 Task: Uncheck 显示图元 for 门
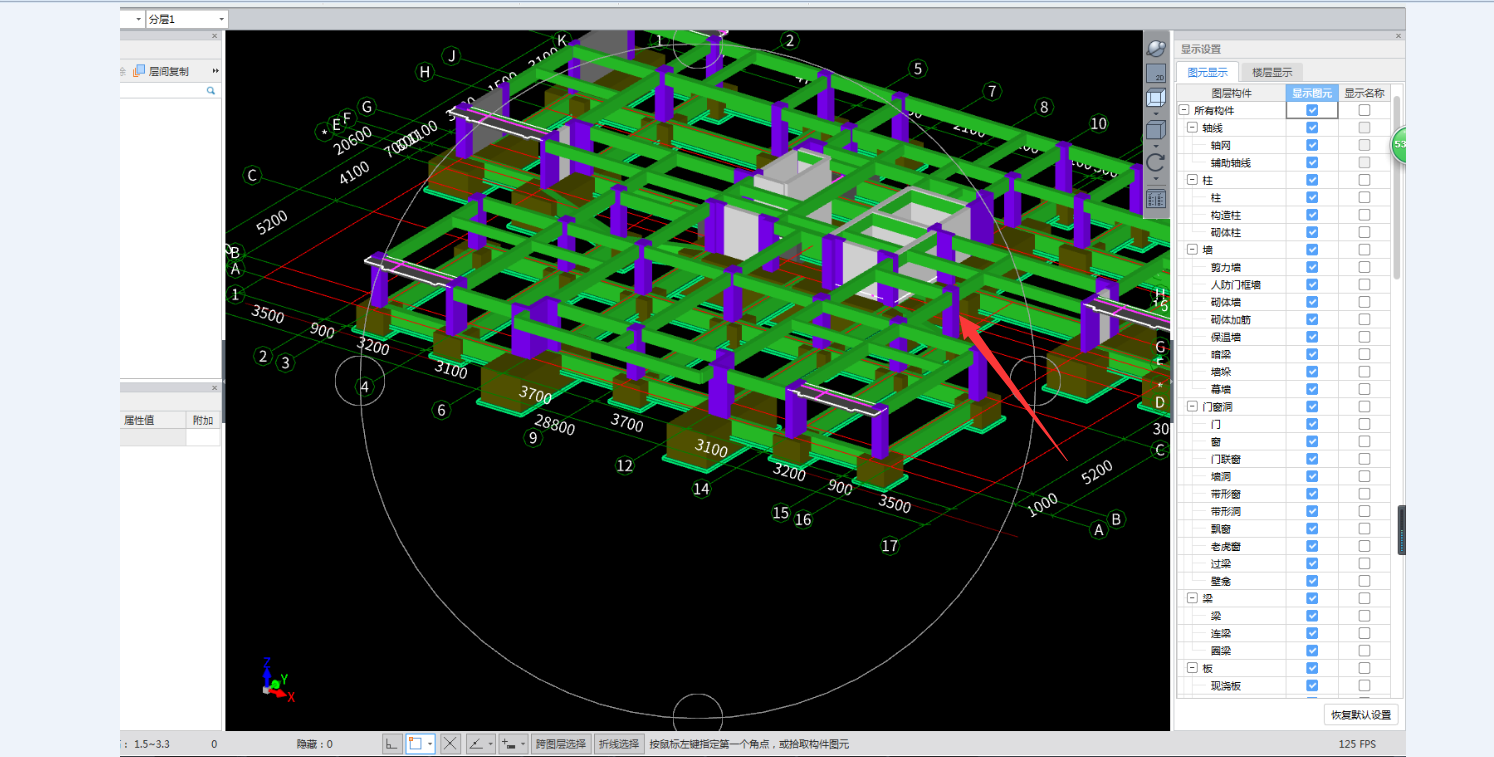[1312, 424]
